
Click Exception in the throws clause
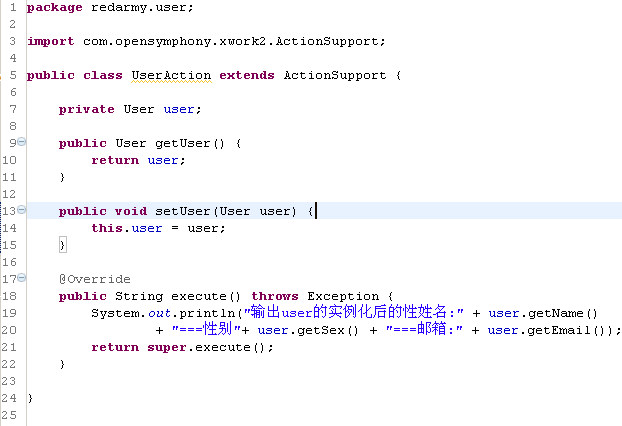pyautogui.click(x=342, y=296)
